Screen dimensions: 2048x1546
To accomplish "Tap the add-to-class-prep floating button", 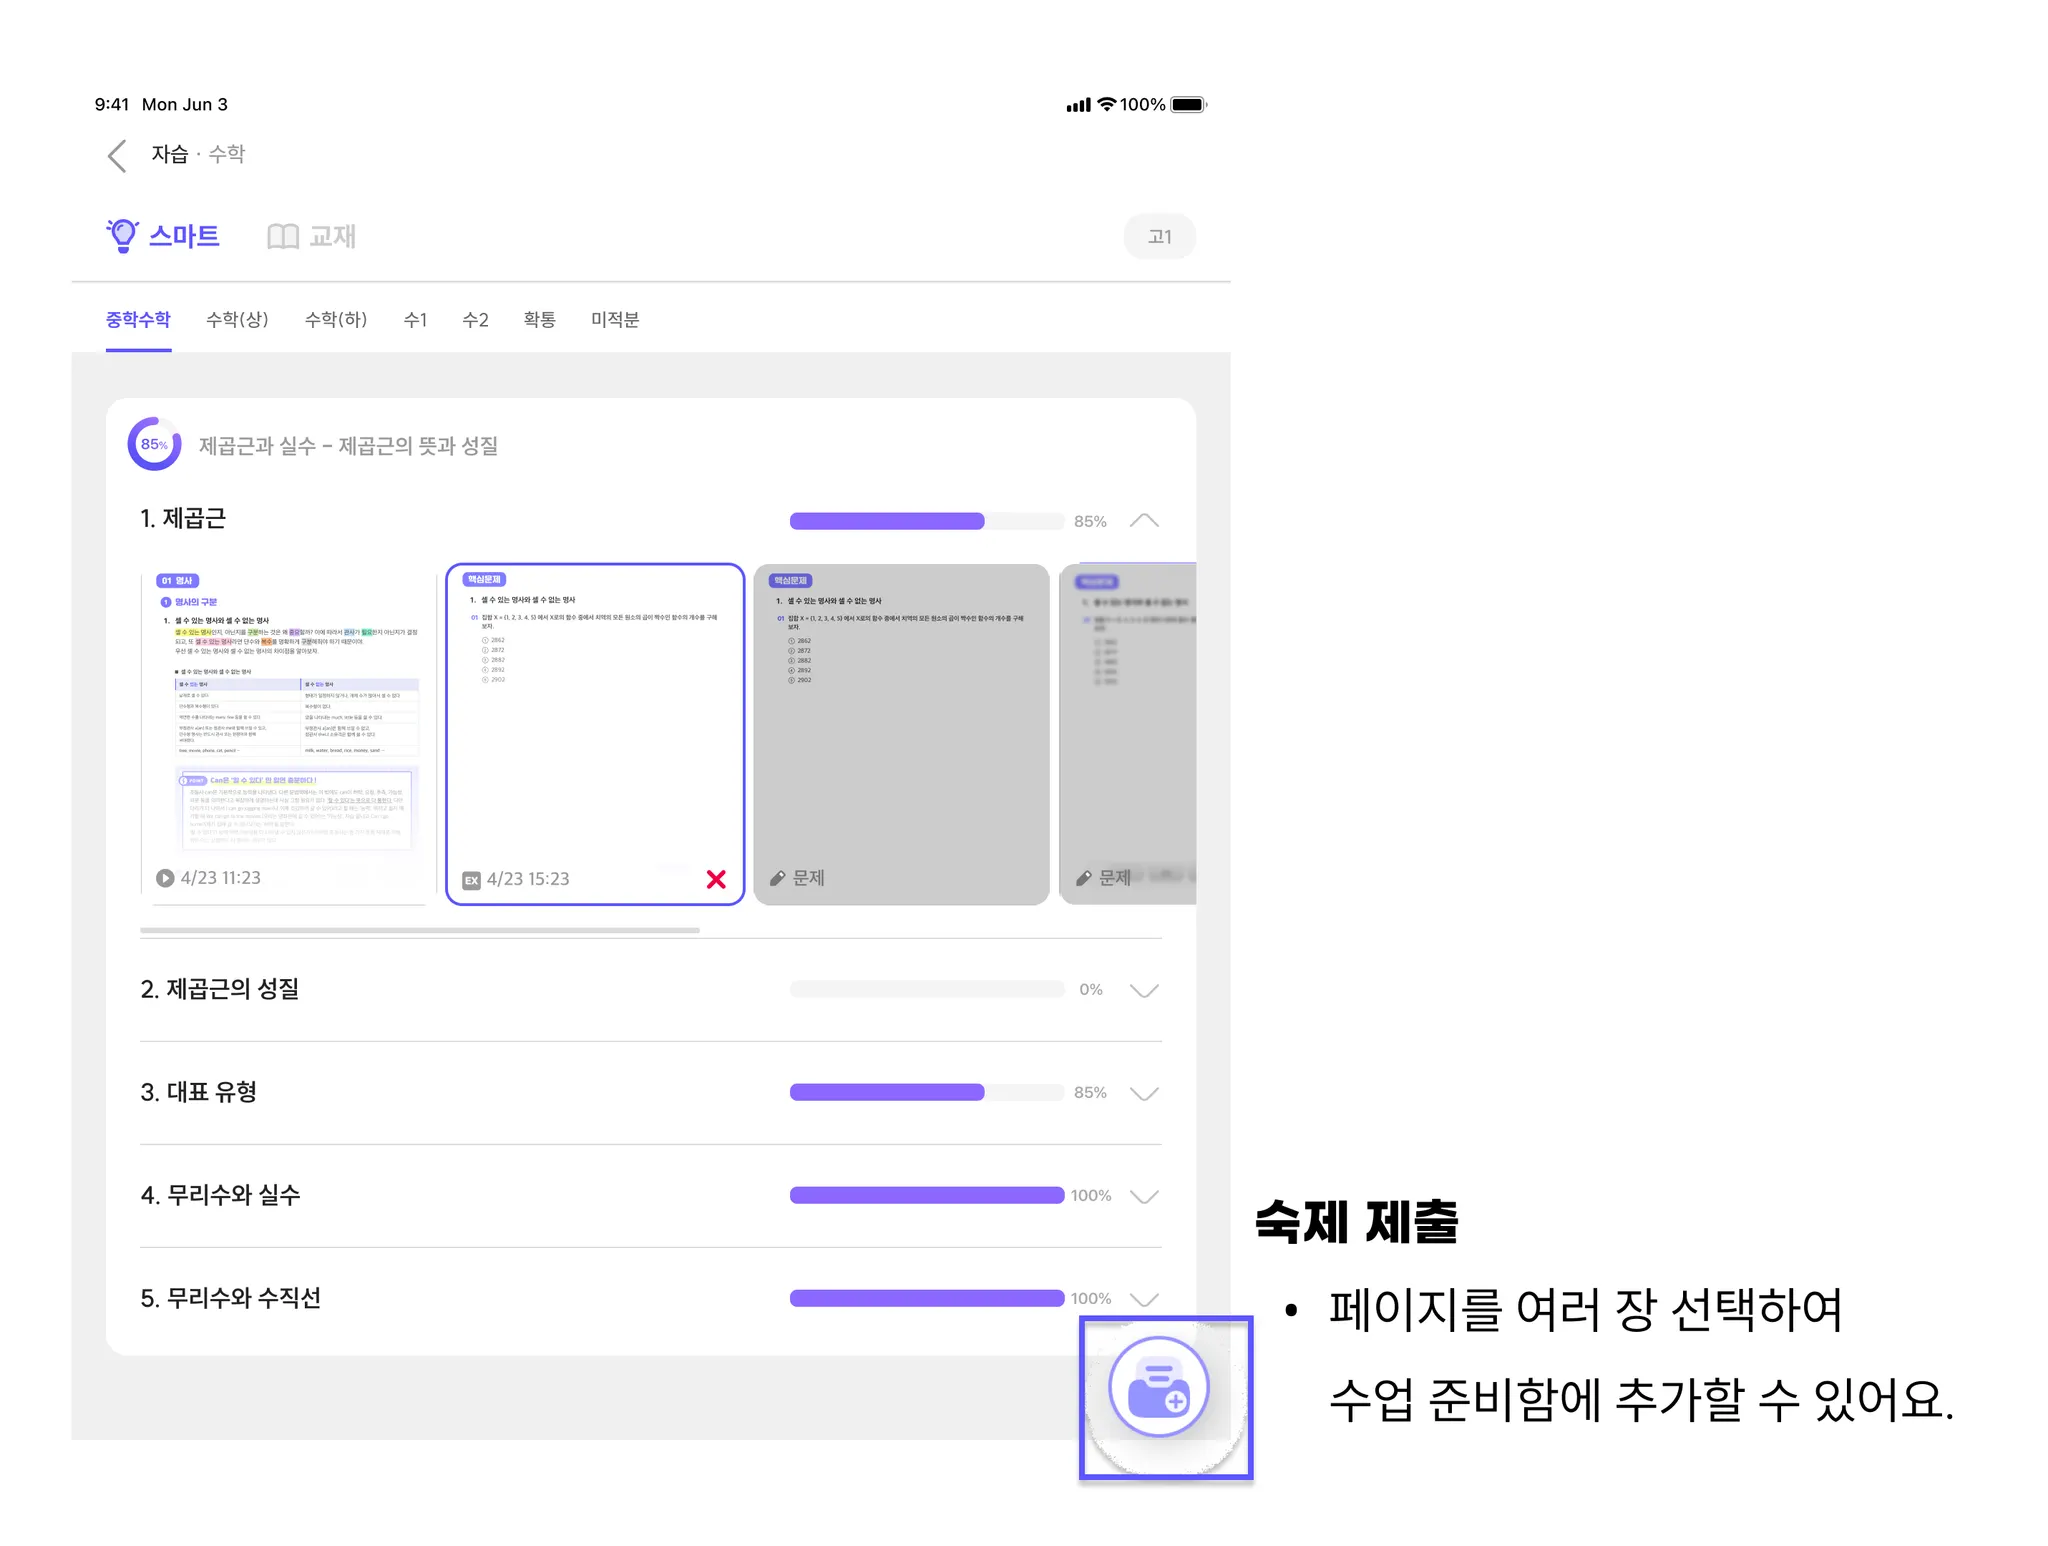I will pos(1158,1387).
